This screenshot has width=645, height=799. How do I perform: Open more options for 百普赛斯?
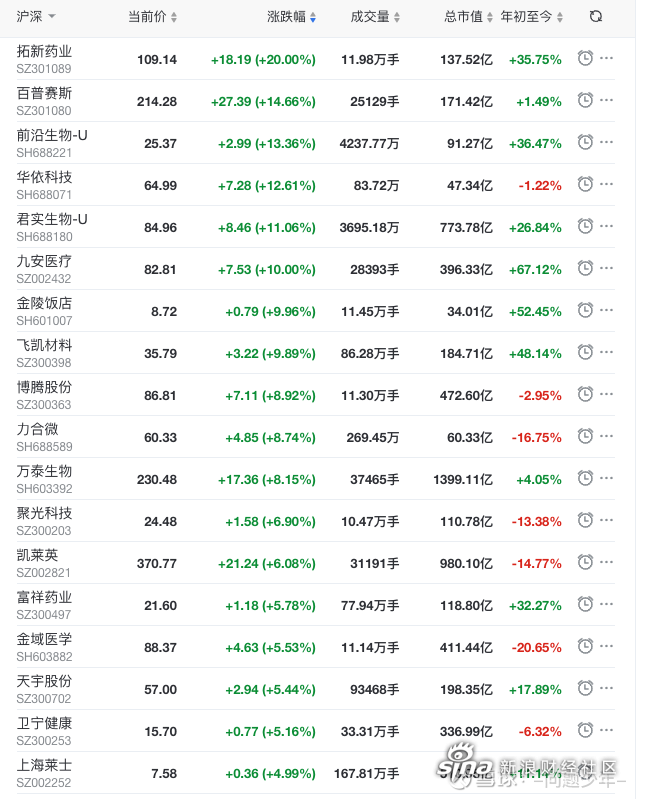[606, 100]
